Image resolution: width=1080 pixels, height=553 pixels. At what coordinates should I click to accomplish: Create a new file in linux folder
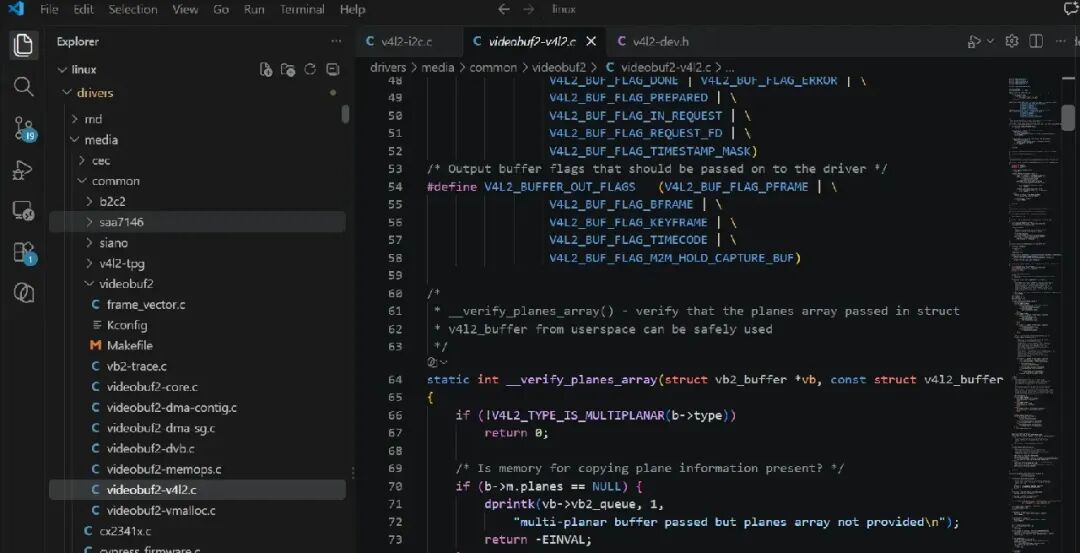pos(266,70)
